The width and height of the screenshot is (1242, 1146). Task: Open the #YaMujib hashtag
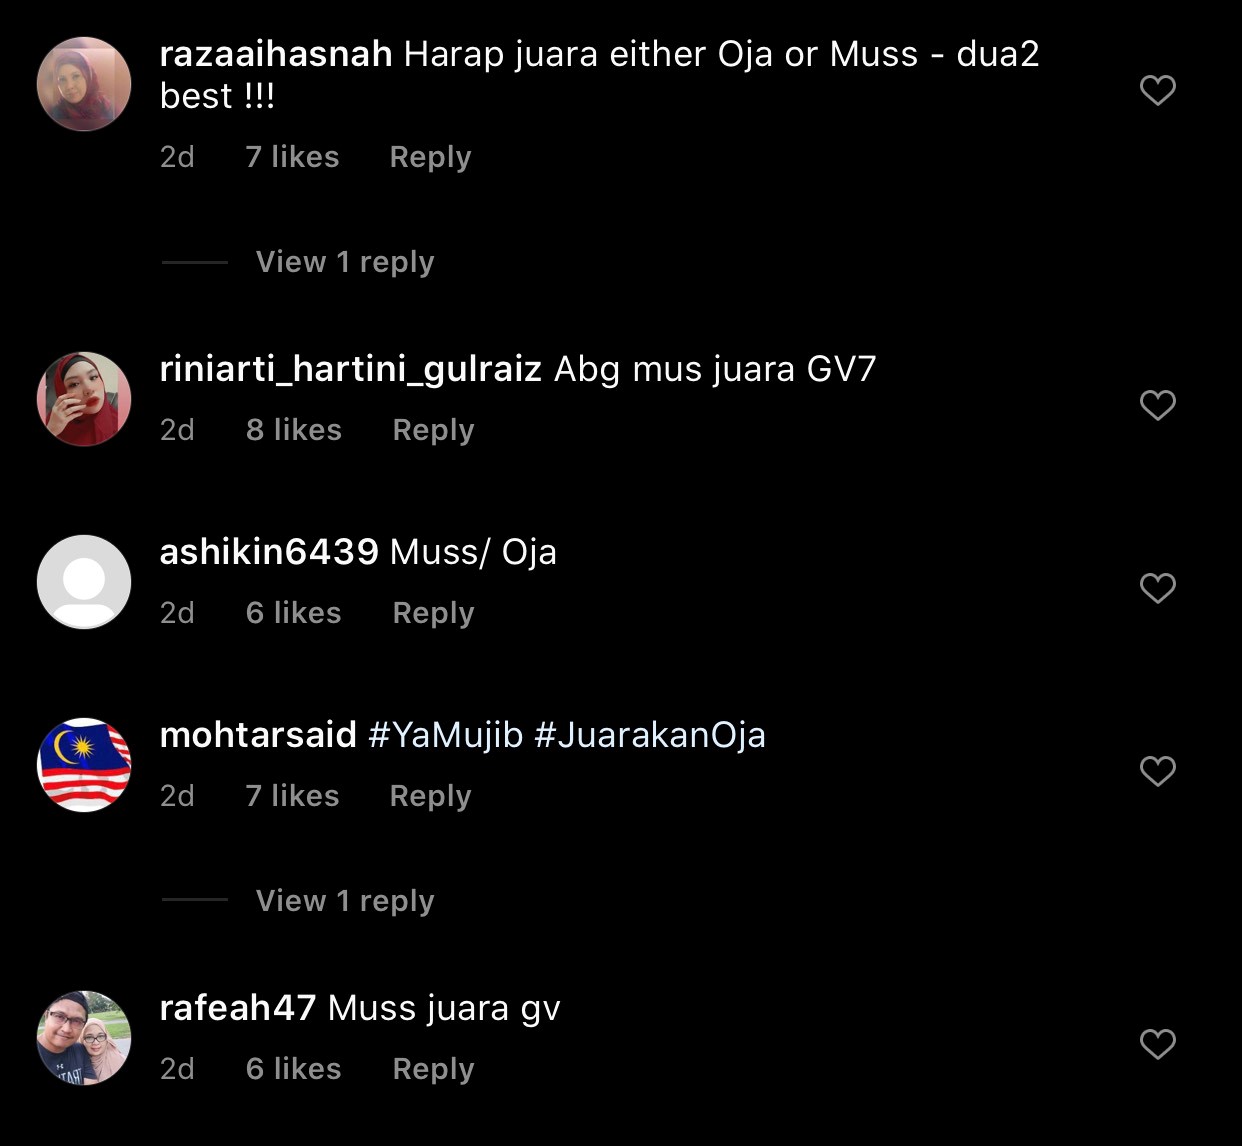coord(446,735)
